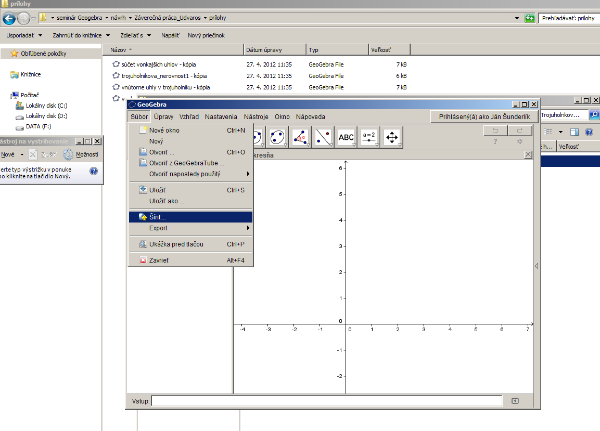
Task: Open the Súbor menu
Action: coord(139,117)
